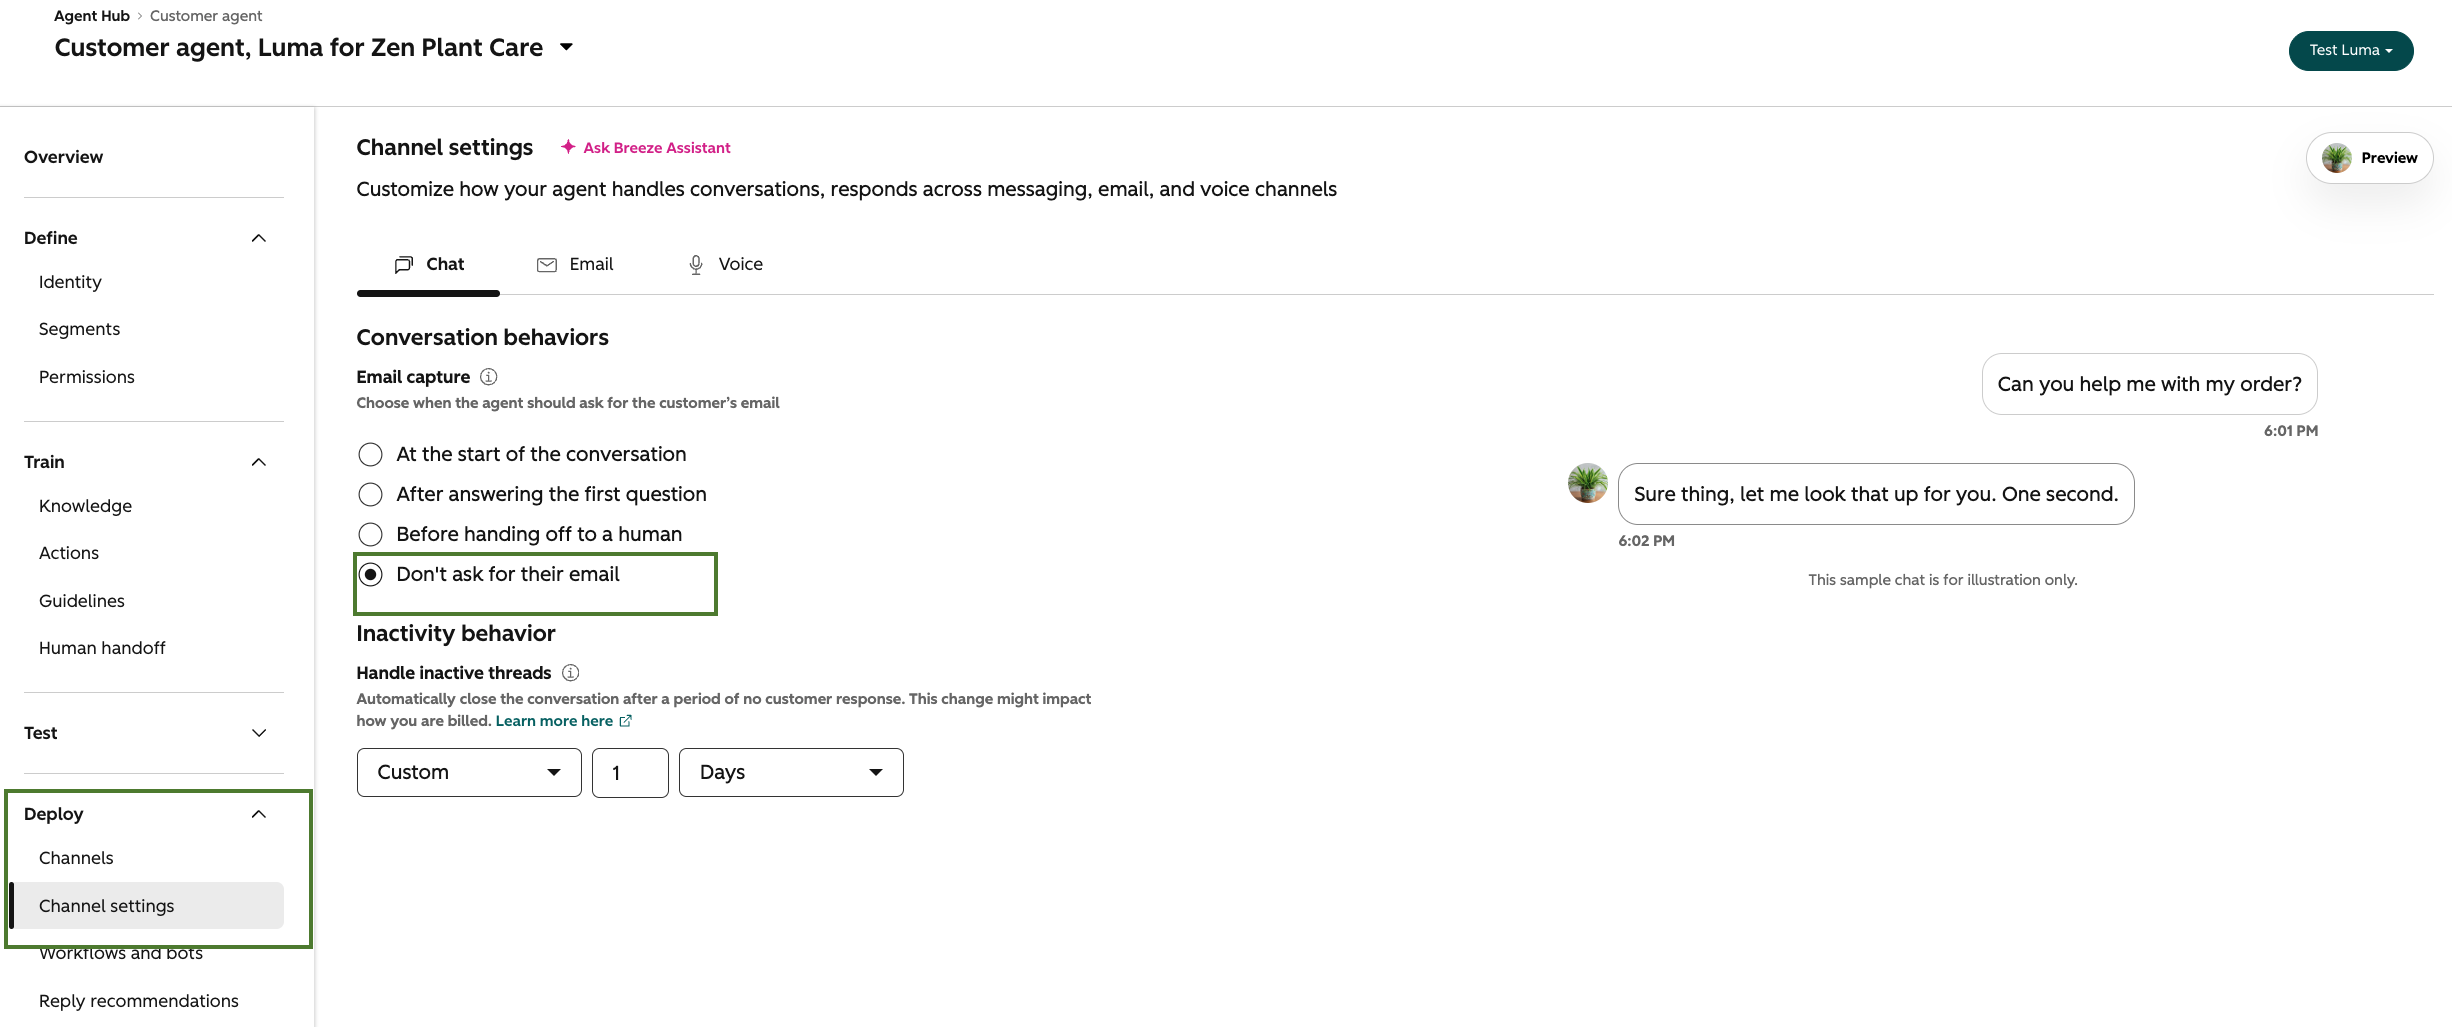2452x1027 pixels.
Task: Open Permissions in the sidebar
Action: click(87, 377)
